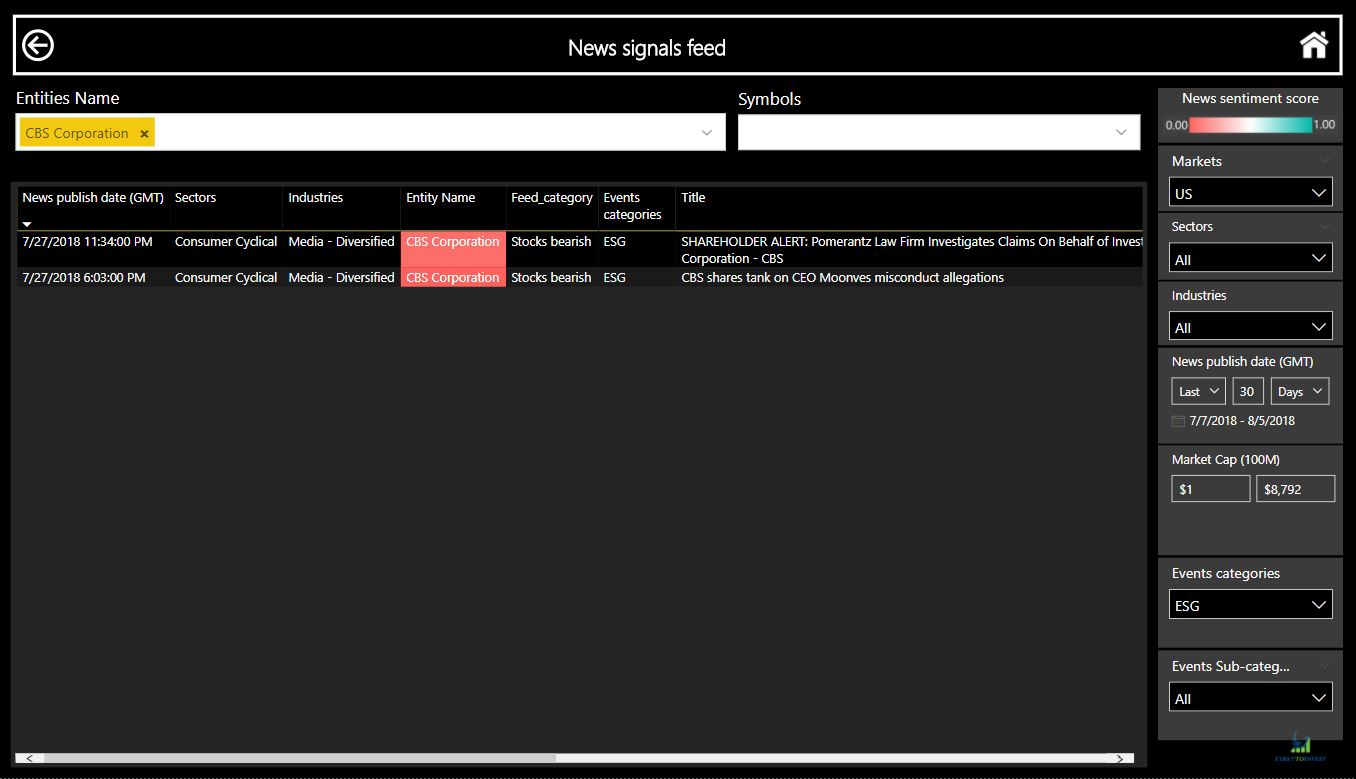This screenshot has width=1356, height=779.
Task: Click CBS Corporation cell in 11:34 PM row
Action: pyautogui.click(x=453, y=249)
